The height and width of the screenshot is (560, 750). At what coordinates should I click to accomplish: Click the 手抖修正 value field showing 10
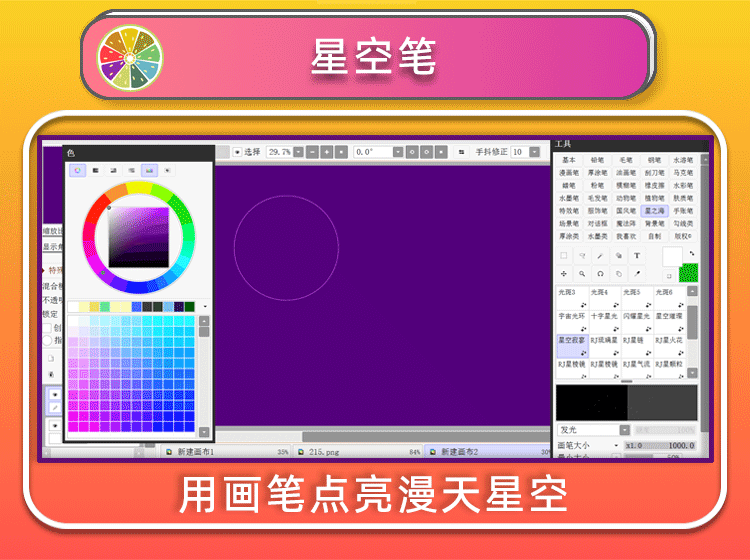pyautogui.click(x=519, y=152)
